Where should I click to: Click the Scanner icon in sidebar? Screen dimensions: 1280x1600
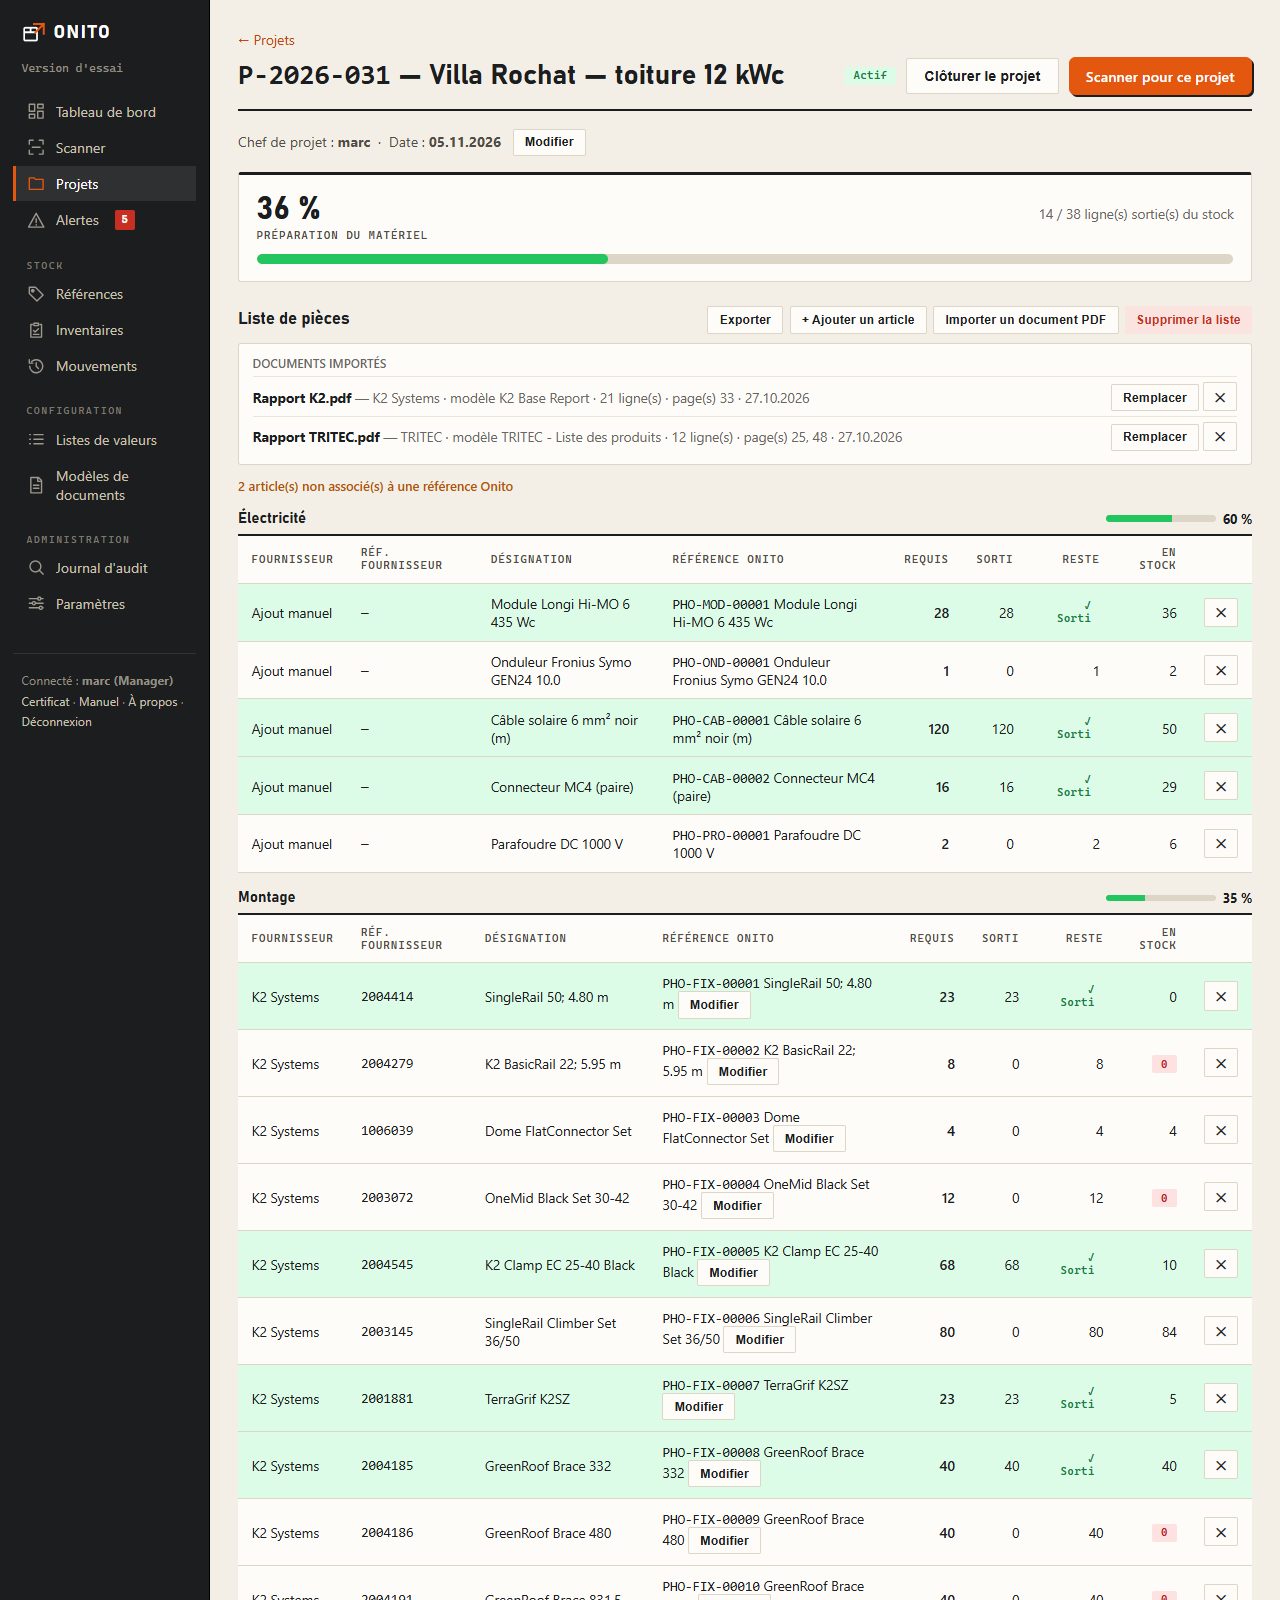coord(36,148)
